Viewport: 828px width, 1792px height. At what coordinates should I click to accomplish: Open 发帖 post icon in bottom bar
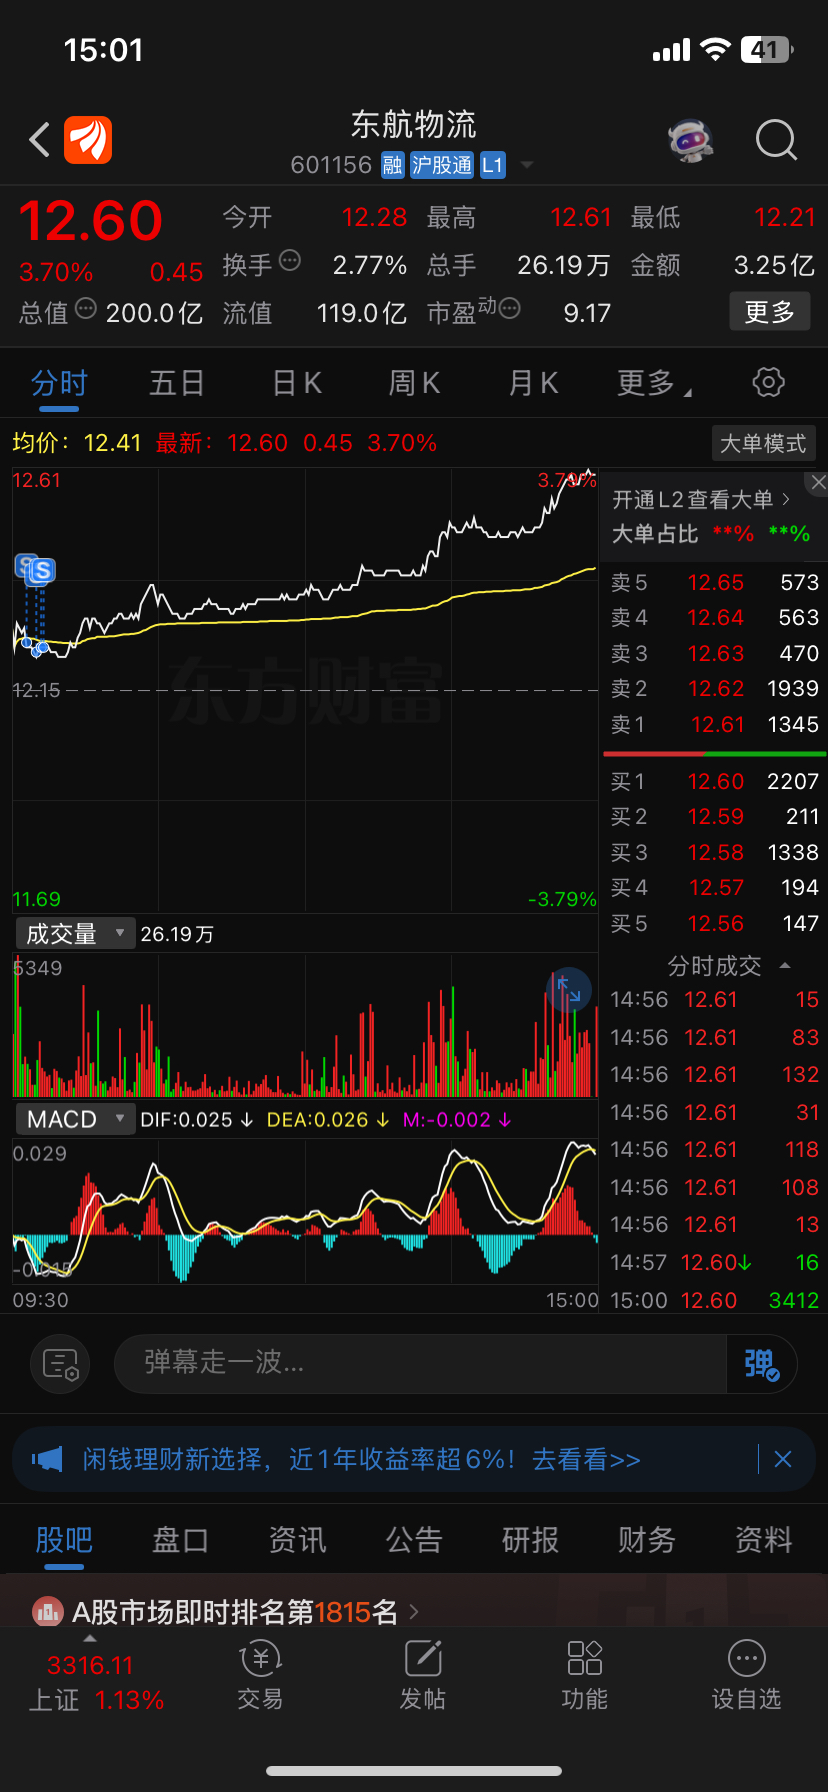tap(423, 1658)
